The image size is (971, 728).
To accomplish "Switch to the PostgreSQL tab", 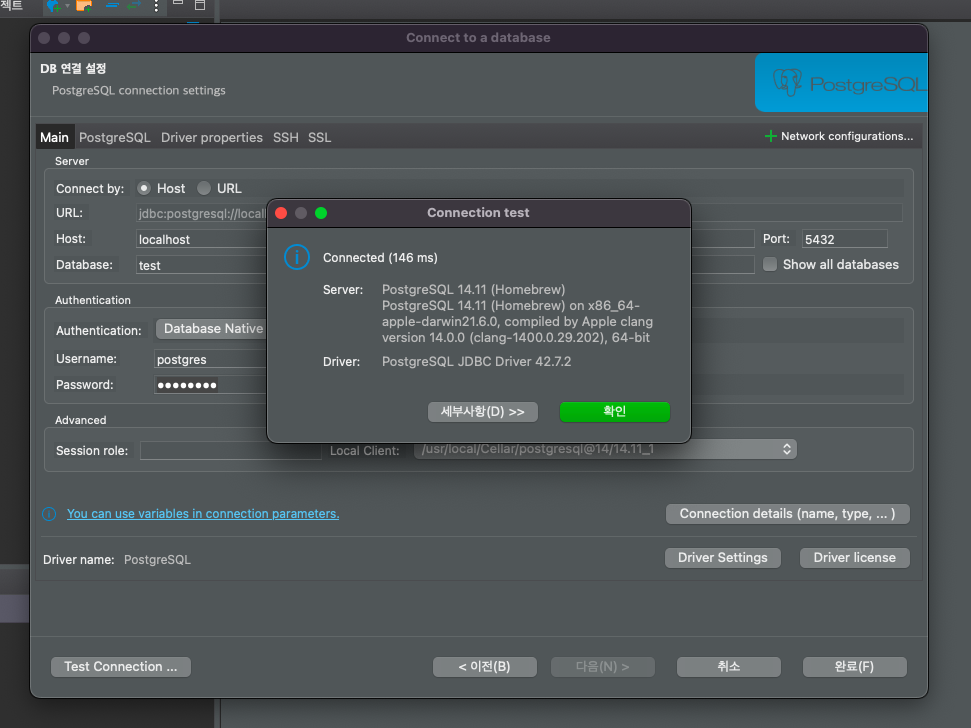I will click(115, 137).
